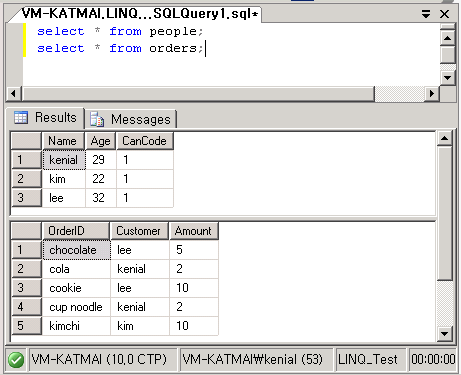This screenshot has height=375, width=461.
Task: Click the editor vertical scroll down arrow
Action: [447, 78]
